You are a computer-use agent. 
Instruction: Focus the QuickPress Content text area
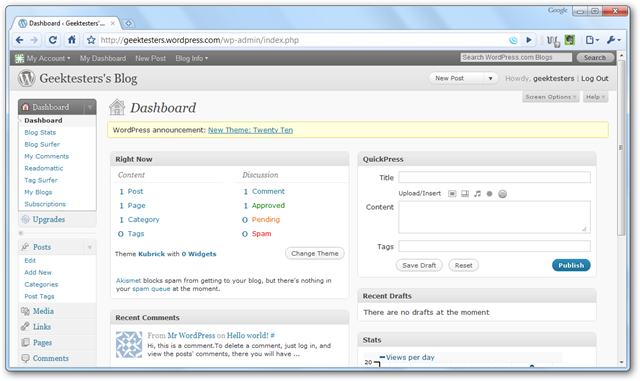[x=494, y=217]
